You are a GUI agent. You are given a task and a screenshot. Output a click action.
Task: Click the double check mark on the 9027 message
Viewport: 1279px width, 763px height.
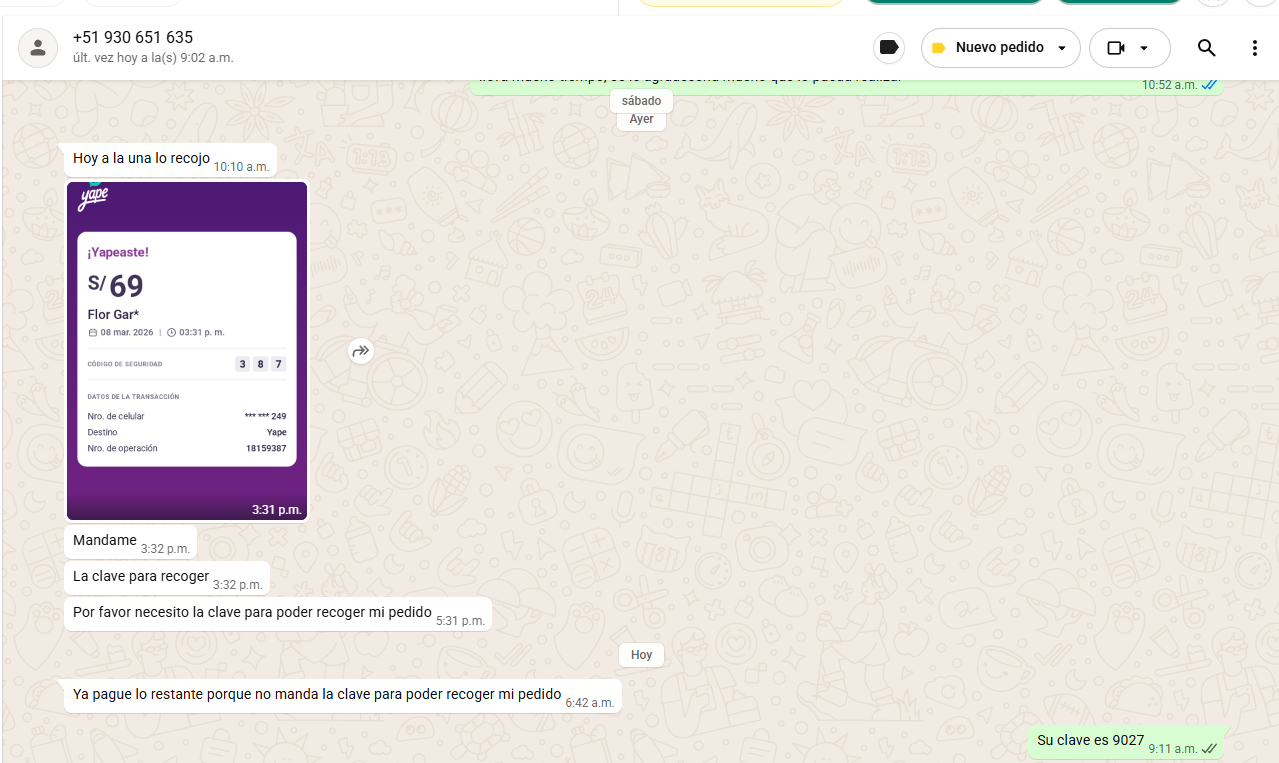tap(1209, 748)
